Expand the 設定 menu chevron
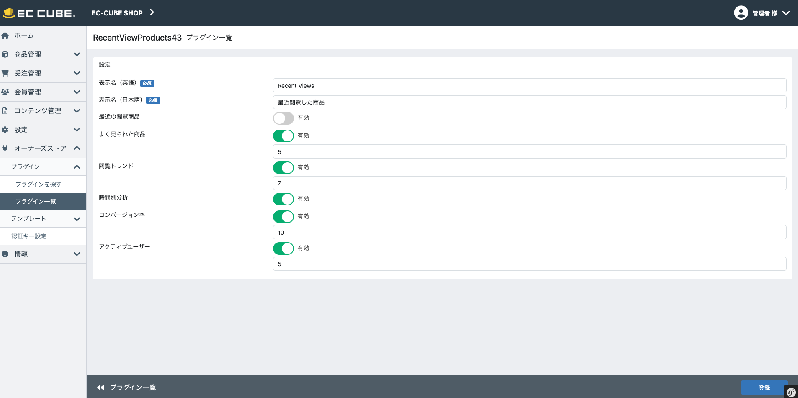 pyautogui.click(x=77, y=129)
